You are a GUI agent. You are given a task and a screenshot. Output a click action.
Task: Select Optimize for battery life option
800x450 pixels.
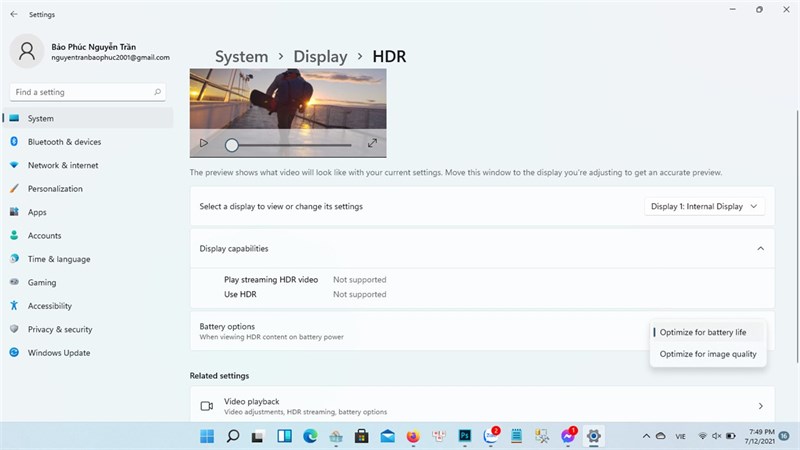(708, 332)
